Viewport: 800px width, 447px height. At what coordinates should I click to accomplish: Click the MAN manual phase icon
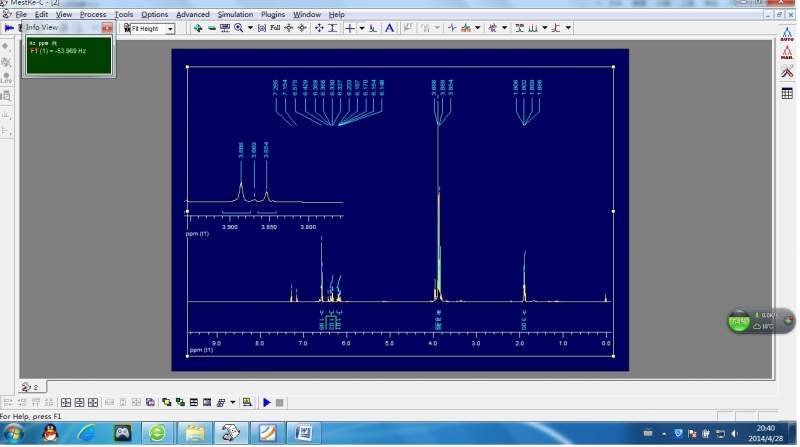pyautogui.click(x=787, y=53)
